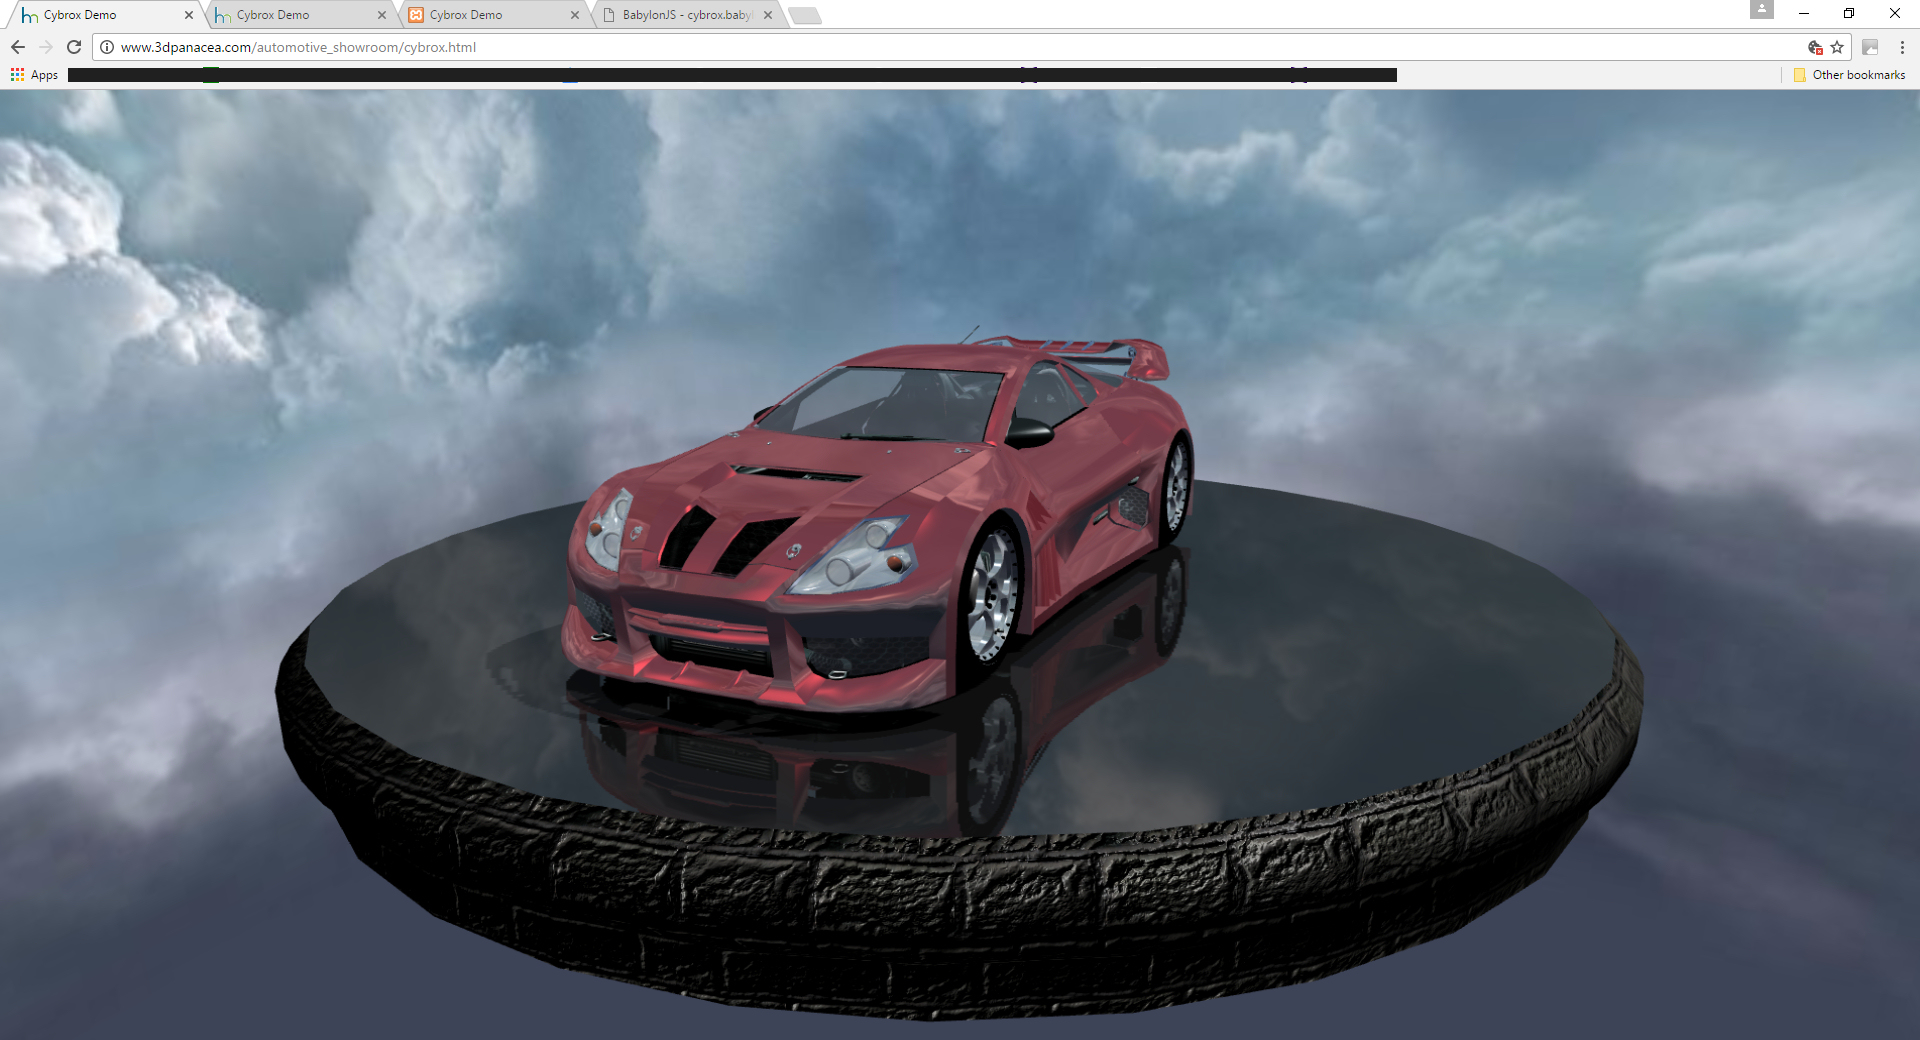Screen dimensions: 1920x1040
Task: Open a new tab
Action: point(805,15)
